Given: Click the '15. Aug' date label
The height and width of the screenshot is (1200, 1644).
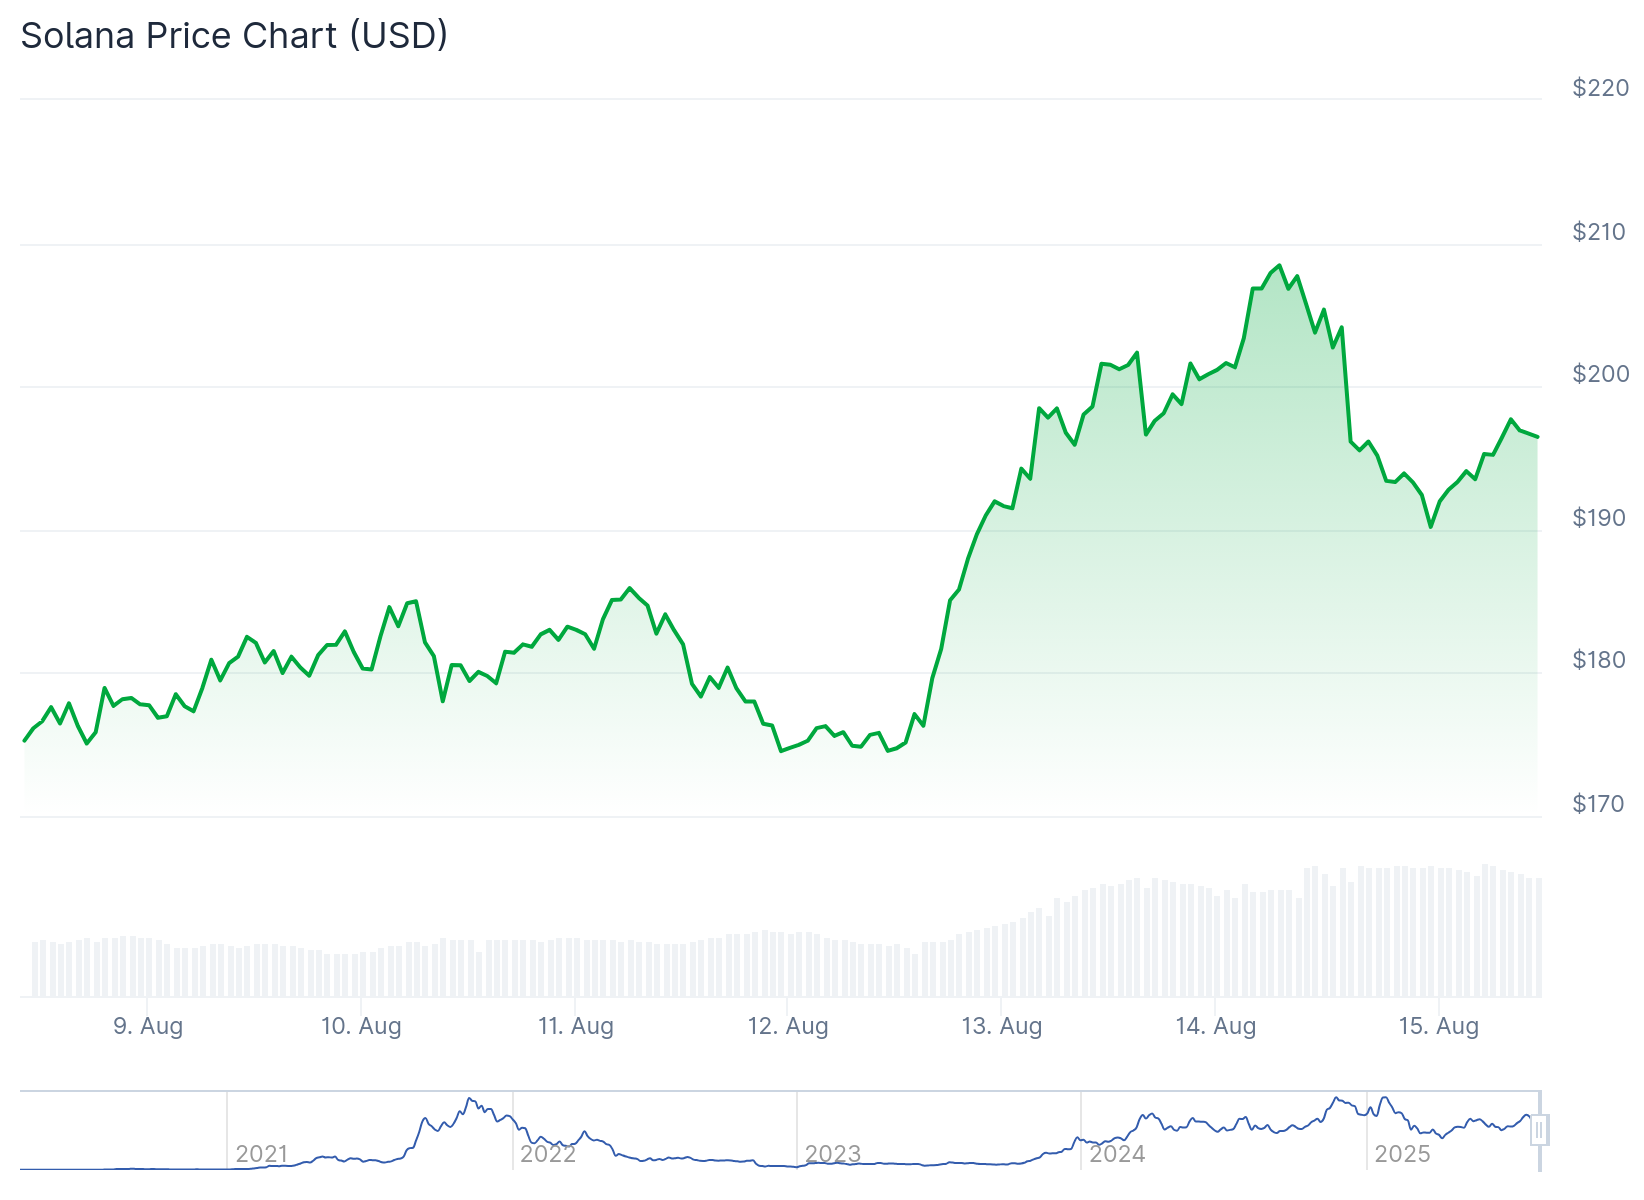Looking at the screenshot, I should coord(1438,1026).
